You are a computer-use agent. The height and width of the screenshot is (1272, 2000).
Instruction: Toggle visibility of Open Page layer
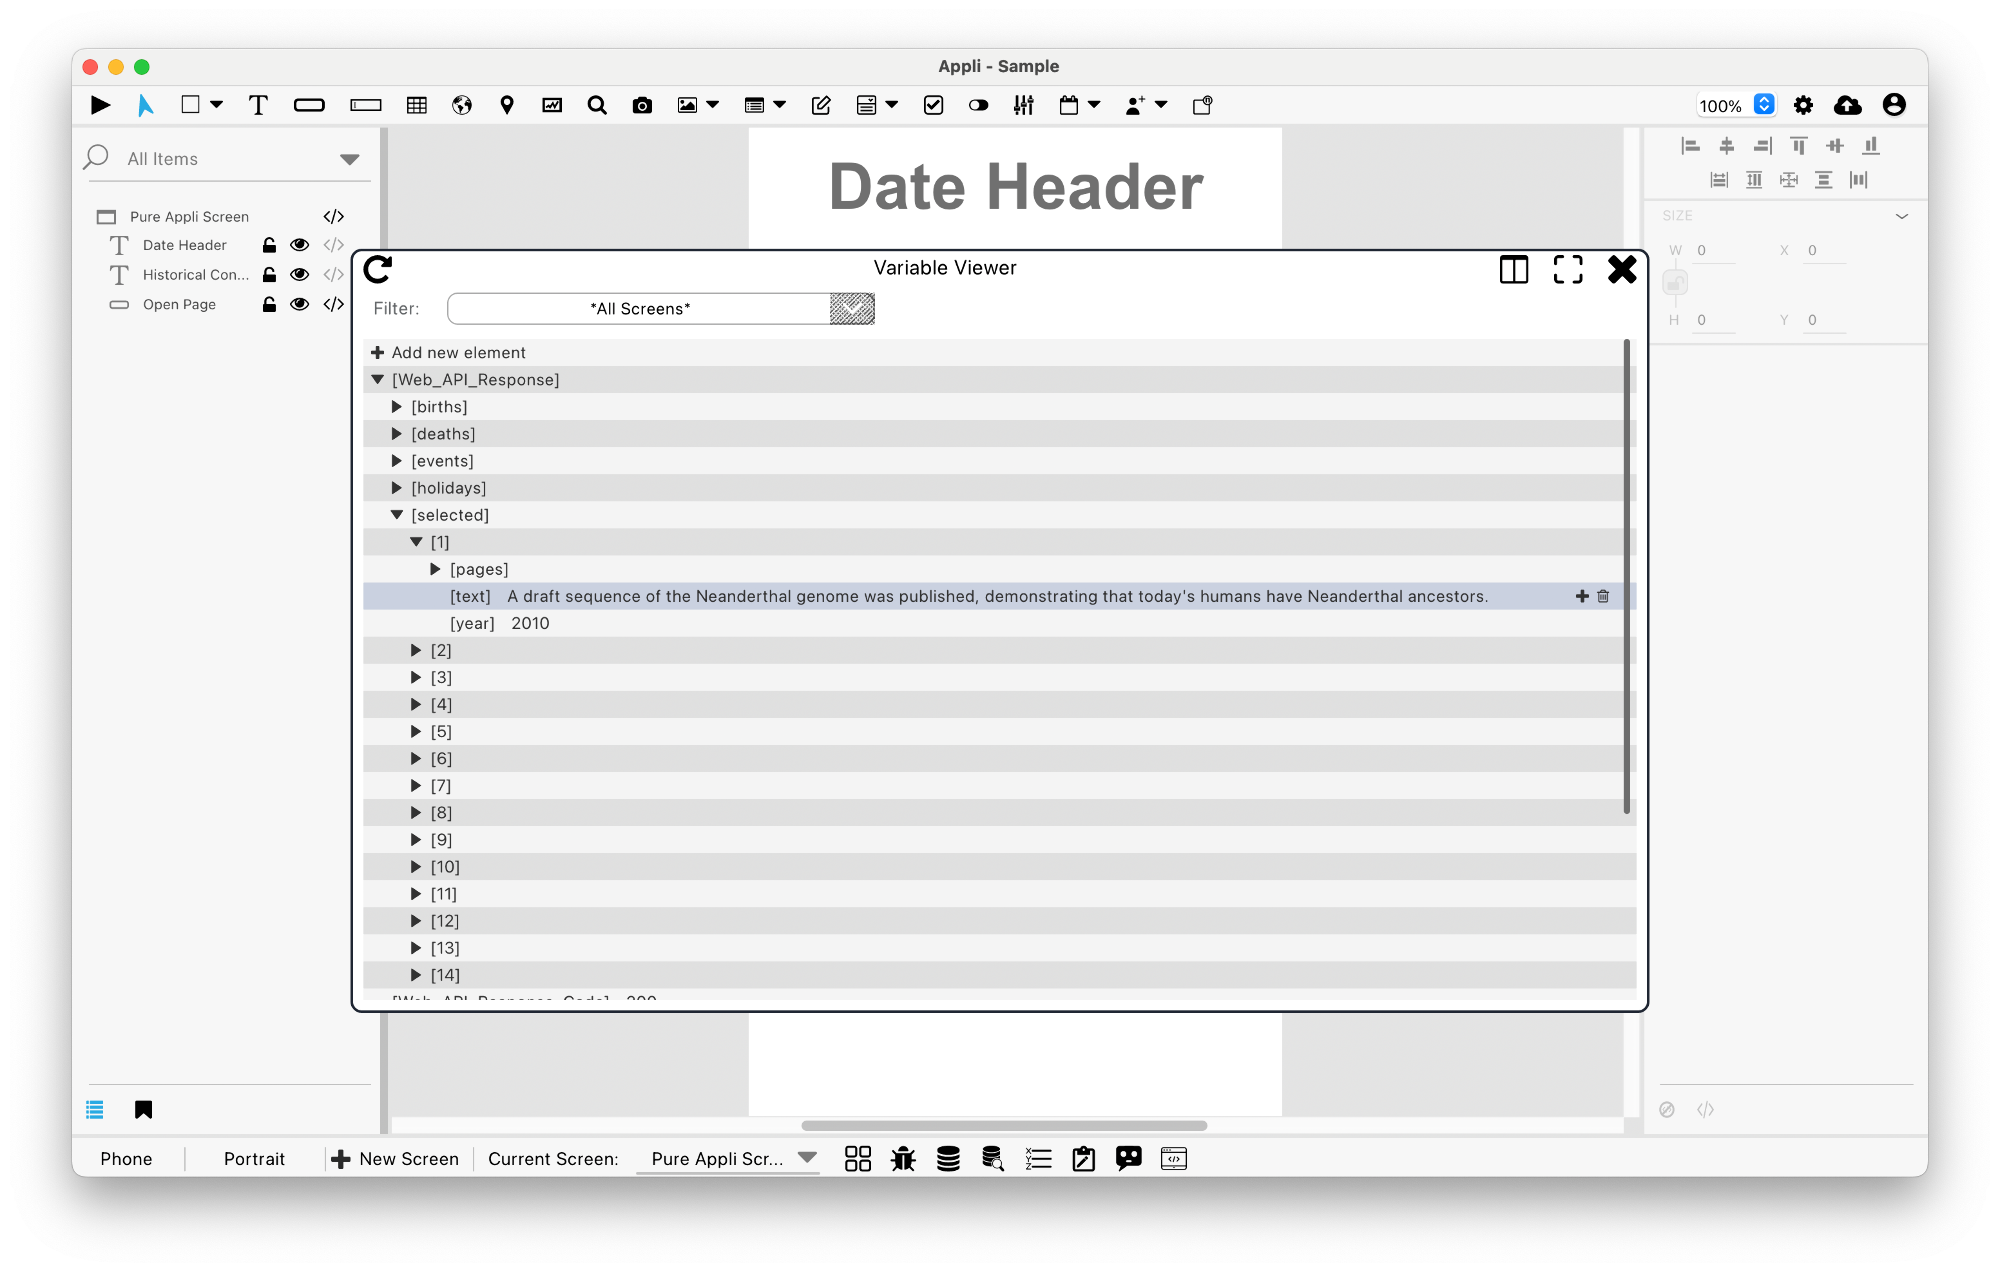coord(299,303)
